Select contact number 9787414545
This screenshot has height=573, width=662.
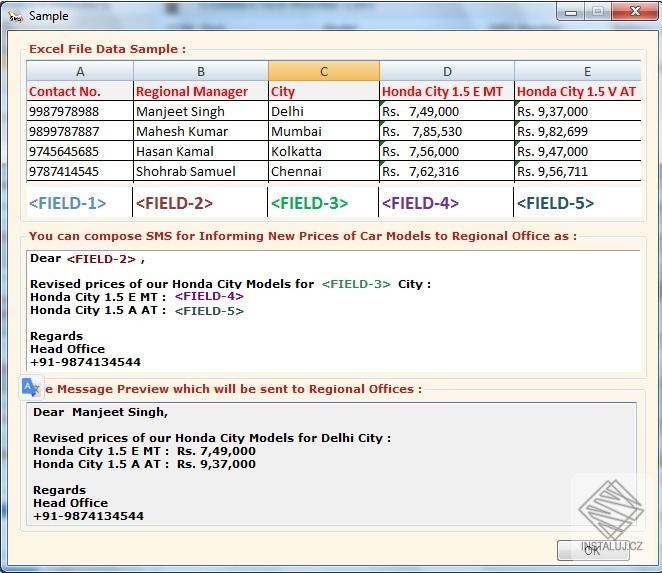pyautogui.click(x=80, y=171)
